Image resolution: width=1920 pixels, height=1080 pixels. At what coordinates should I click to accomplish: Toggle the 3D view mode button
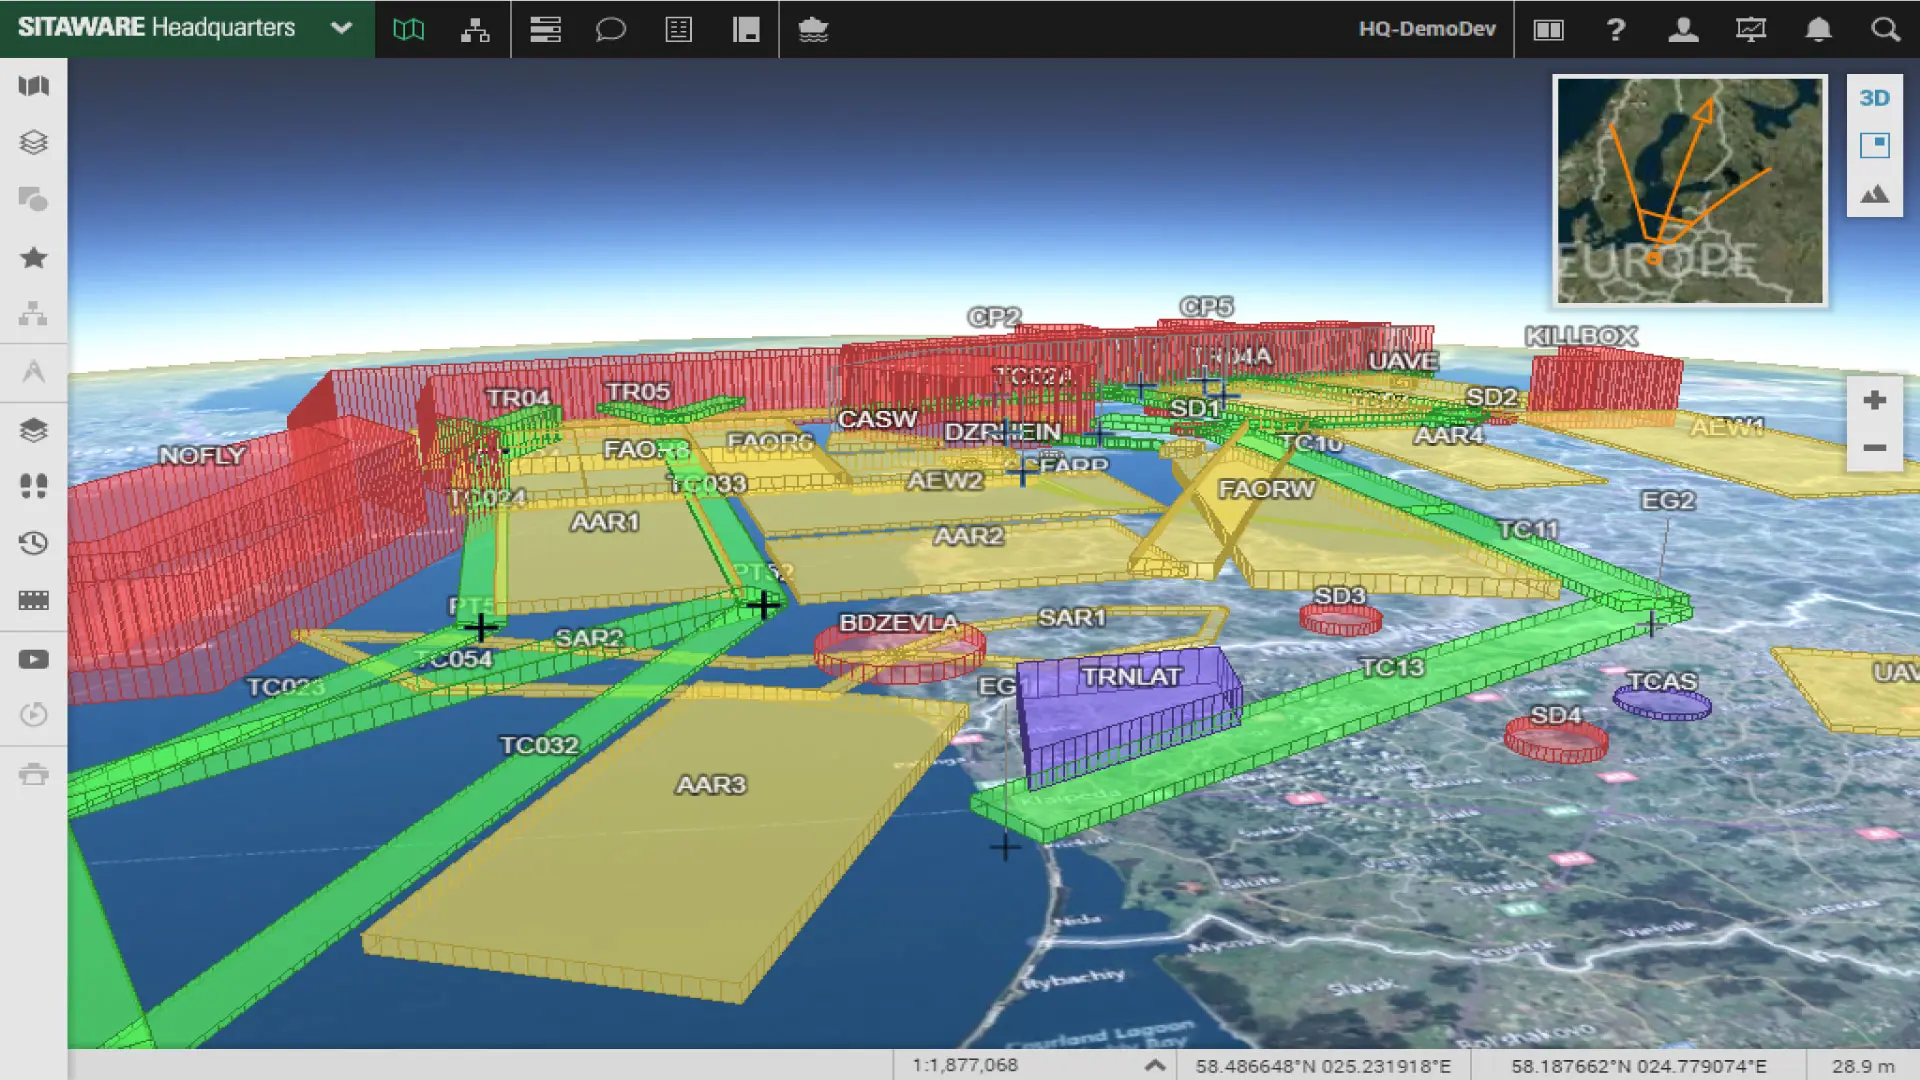pyautogui.click(x=1874, y=98)
